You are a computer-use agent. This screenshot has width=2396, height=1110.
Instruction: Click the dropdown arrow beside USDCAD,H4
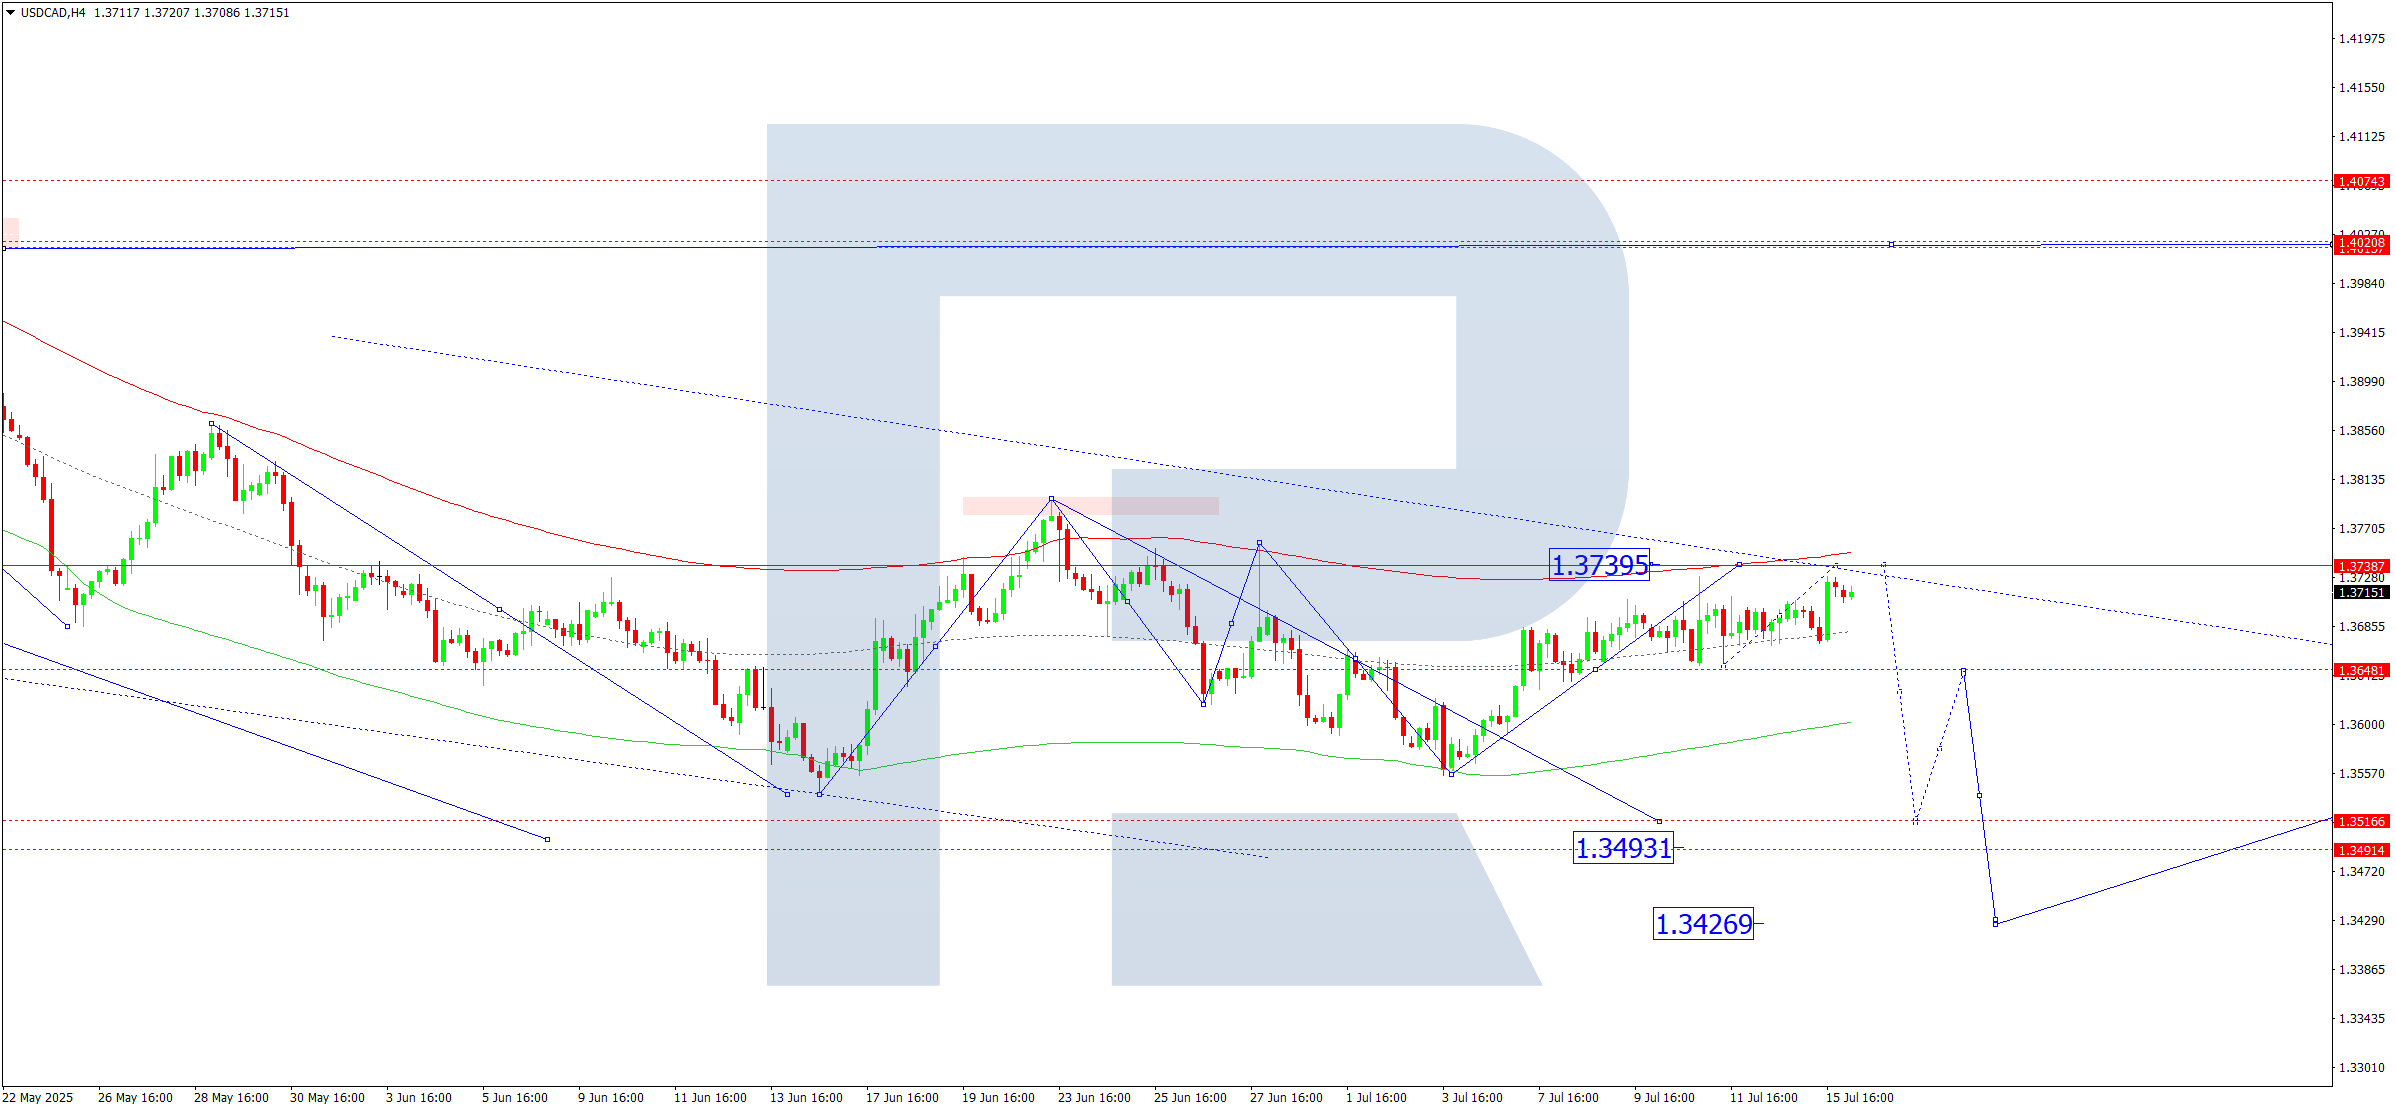[10, 13]
